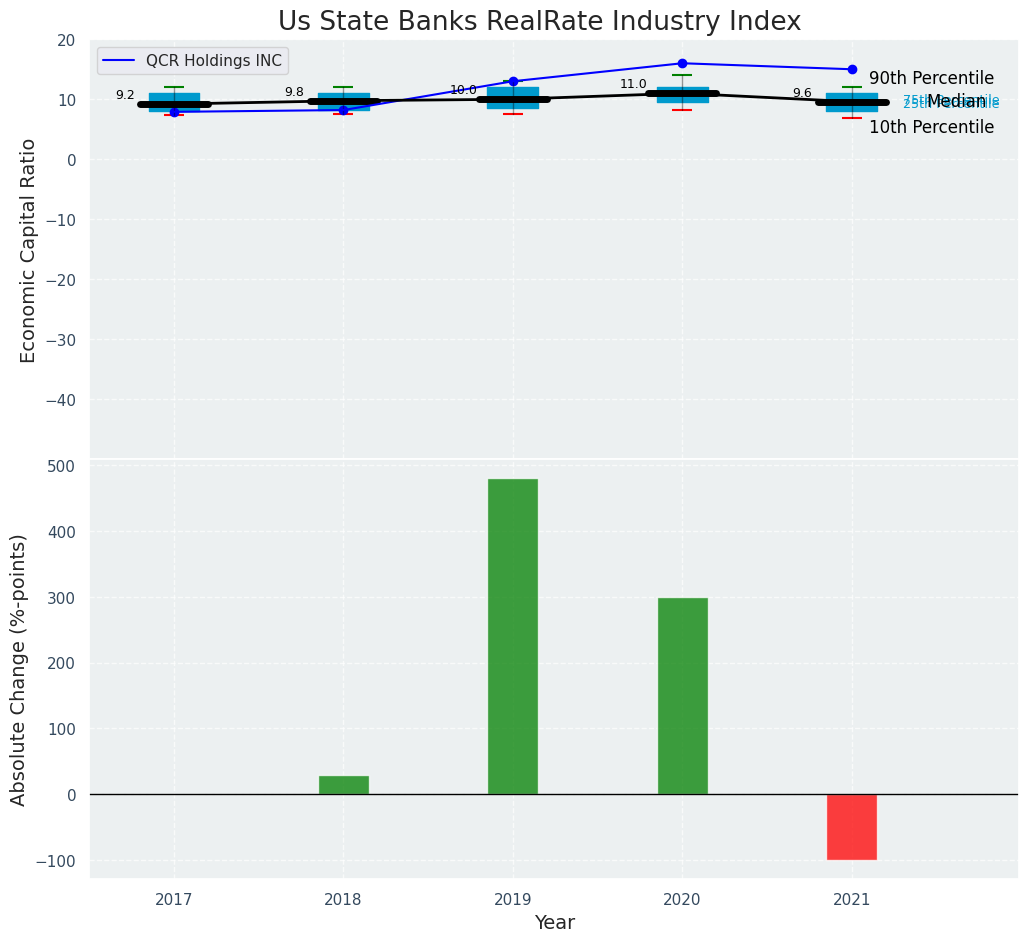Click the 2020 median label '11.0'
The image size is (1029, 942).
[633, 84]
